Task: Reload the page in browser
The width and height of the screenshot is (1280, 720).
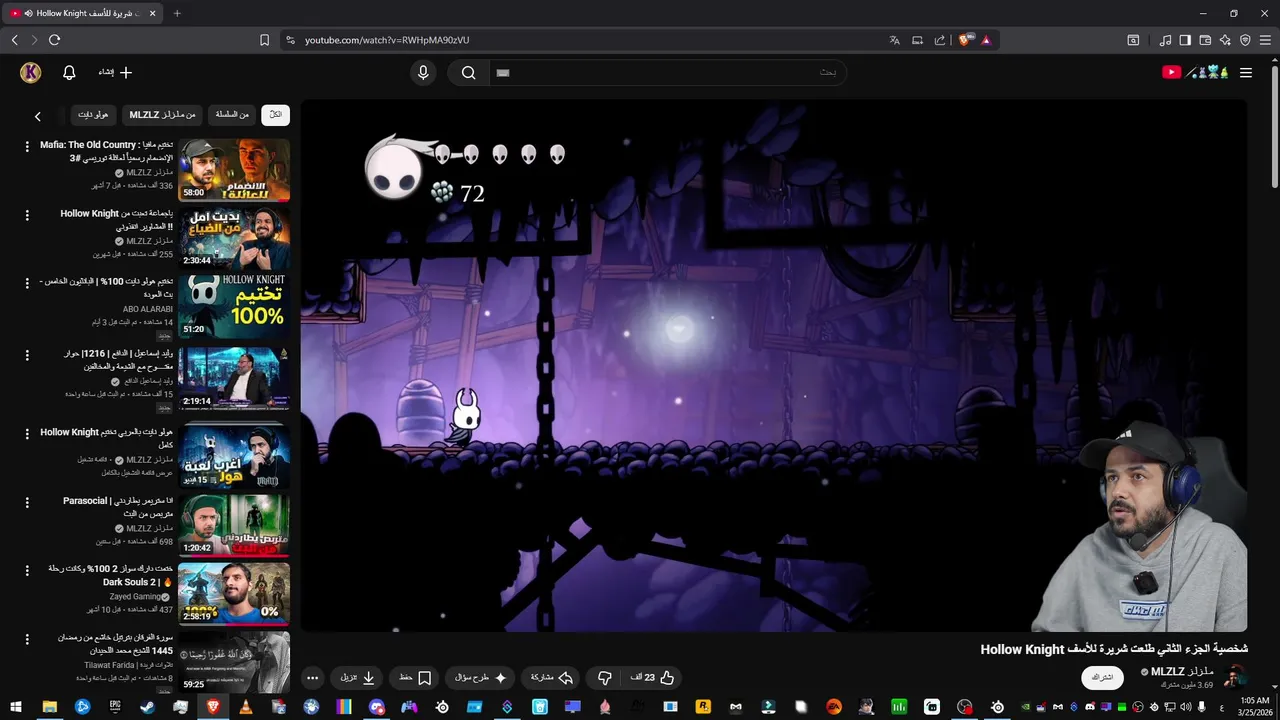Action: 54,40
